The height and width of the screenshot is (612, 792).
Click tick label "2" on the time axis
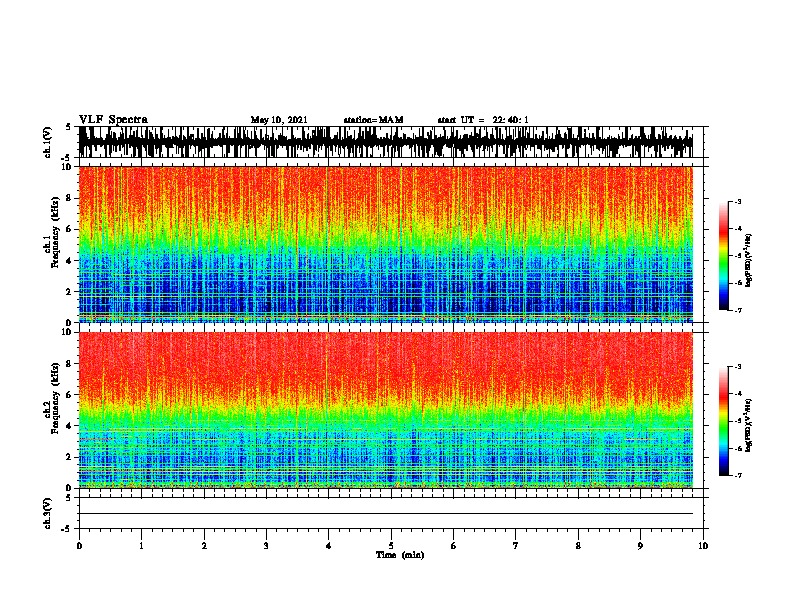(x=204, y=546)
